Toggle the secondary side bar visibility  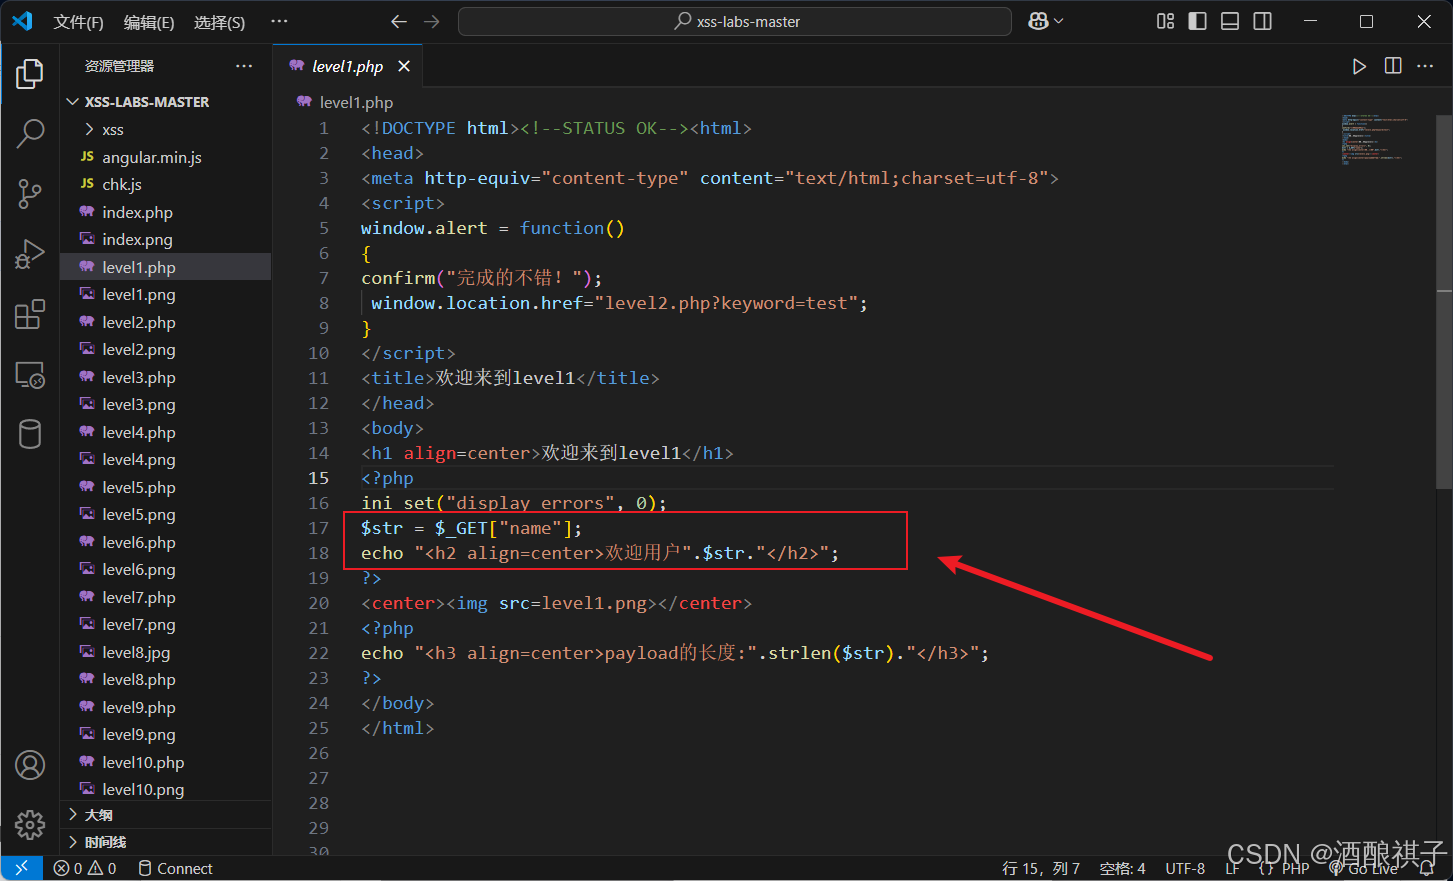pos(1263,21)
